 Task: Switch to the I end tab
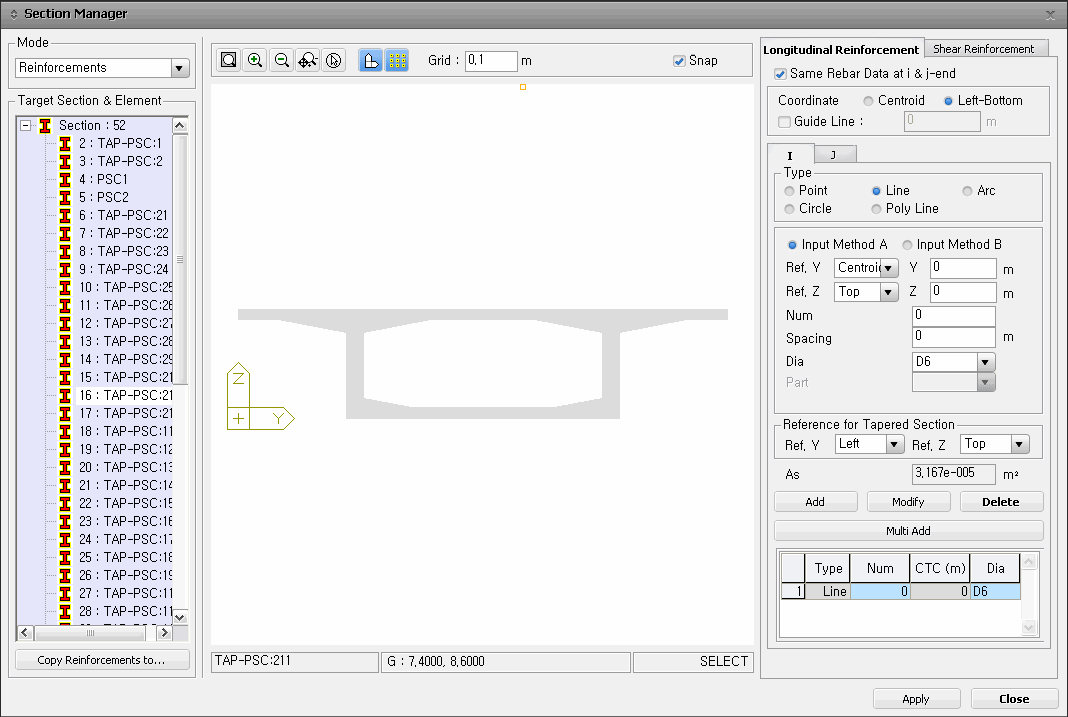(x=790, y=155)
